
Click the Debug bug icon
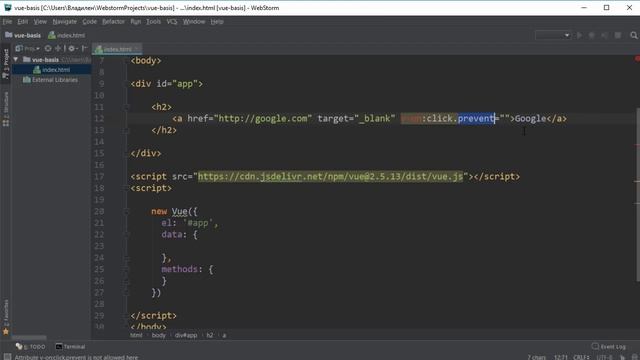coord(591,36)
